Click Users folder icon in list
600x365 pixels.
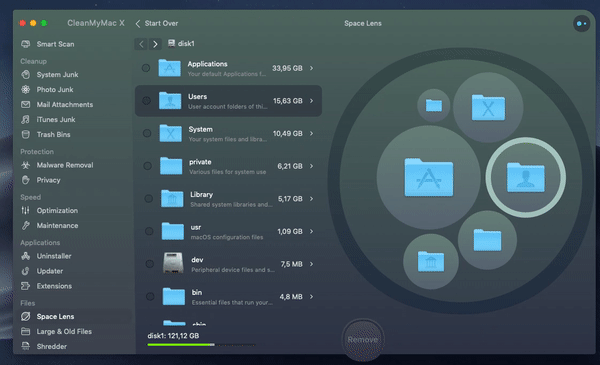(x=170, y=101)
